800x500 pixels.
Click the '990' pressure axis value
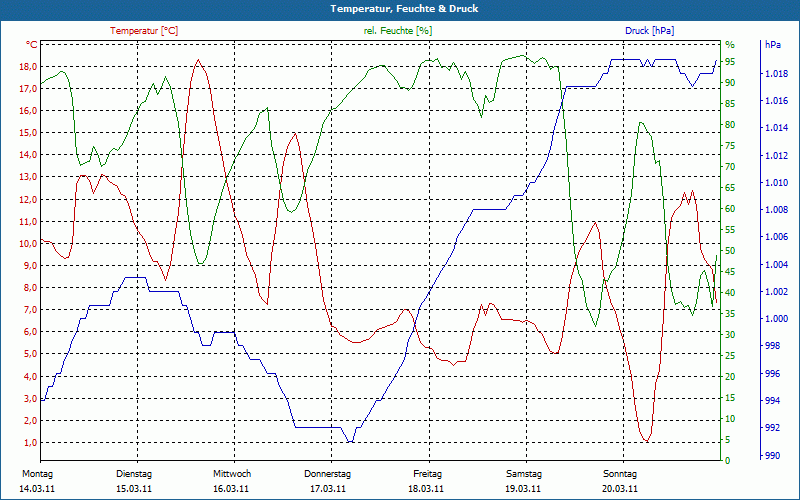[x=773, y=456]
